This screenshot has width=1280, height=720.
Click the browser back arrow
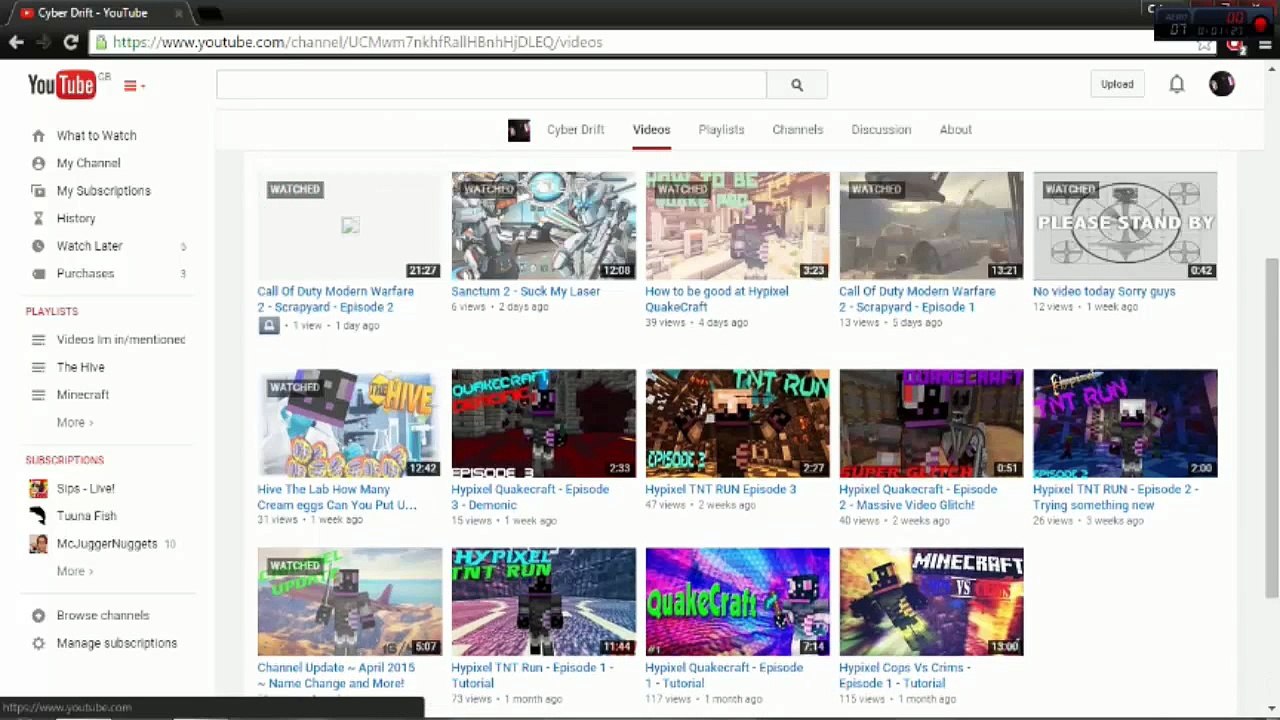16,42
